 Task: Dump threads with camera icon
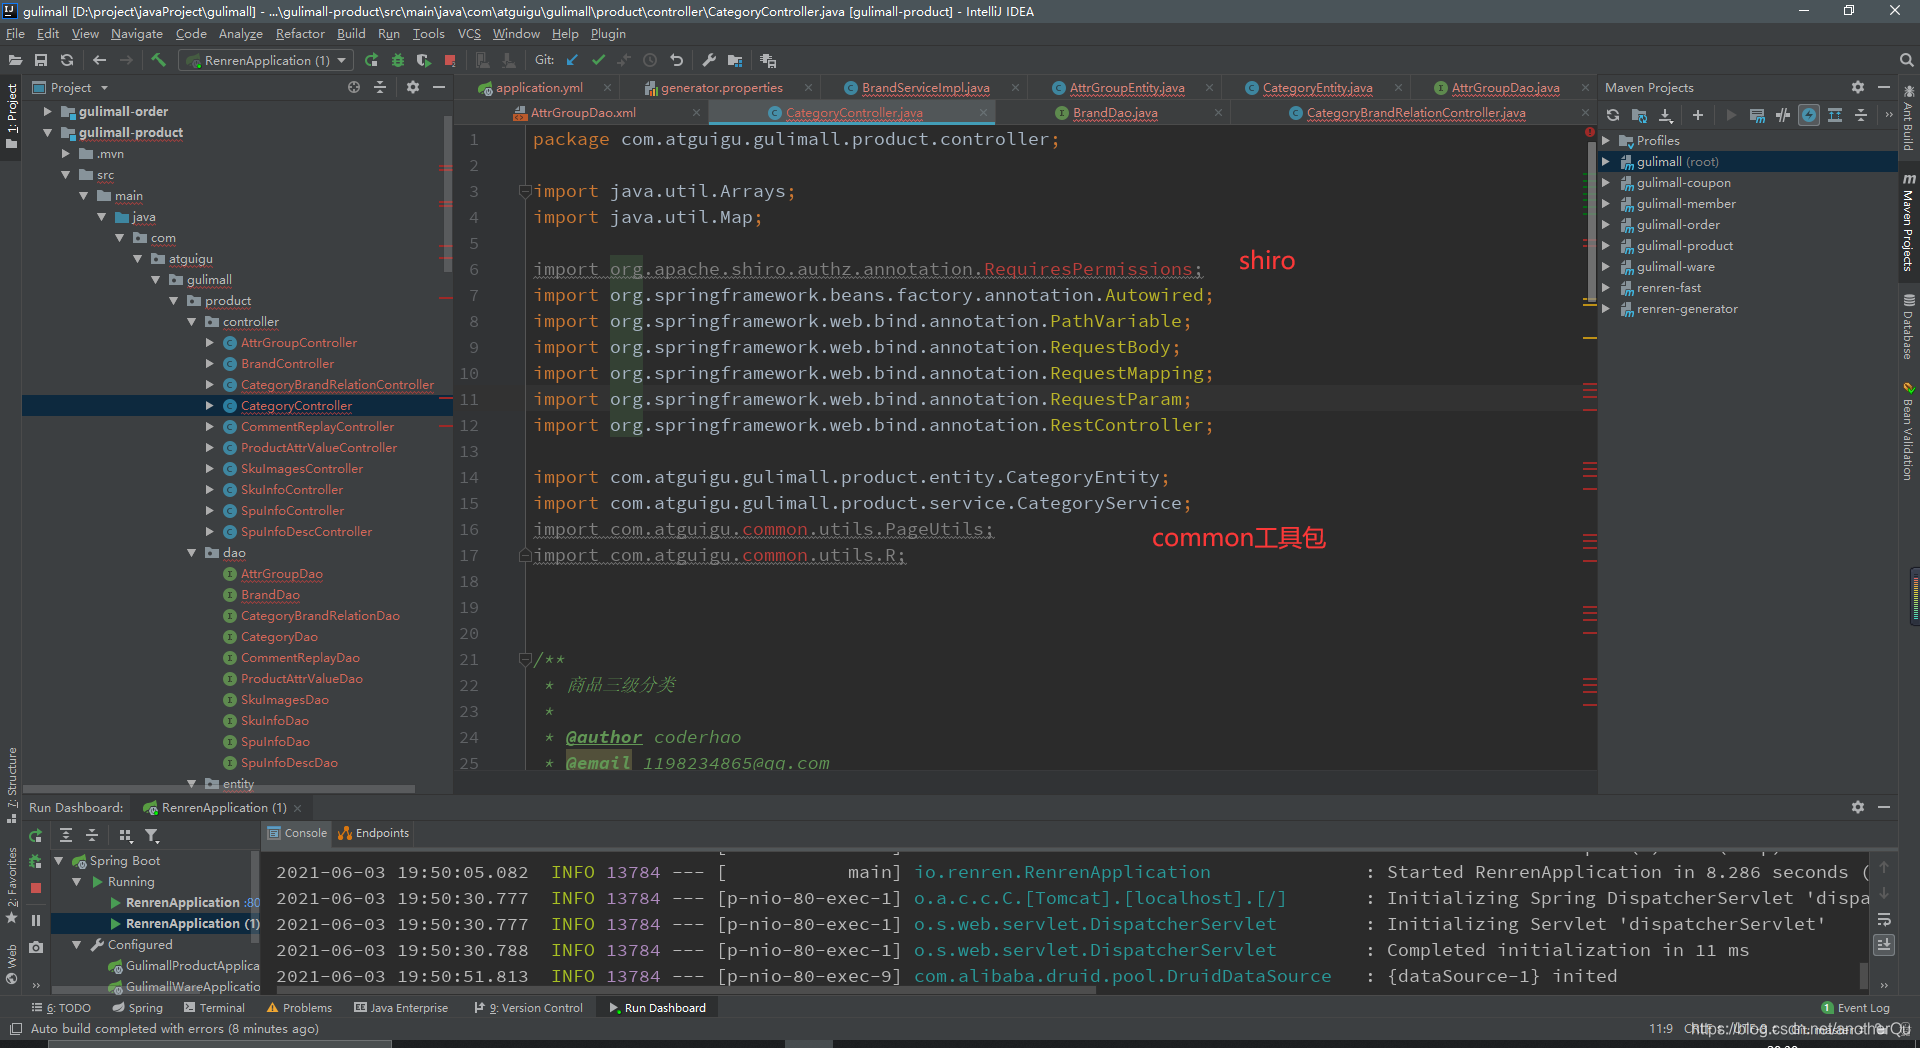click(x=36, y=947)
